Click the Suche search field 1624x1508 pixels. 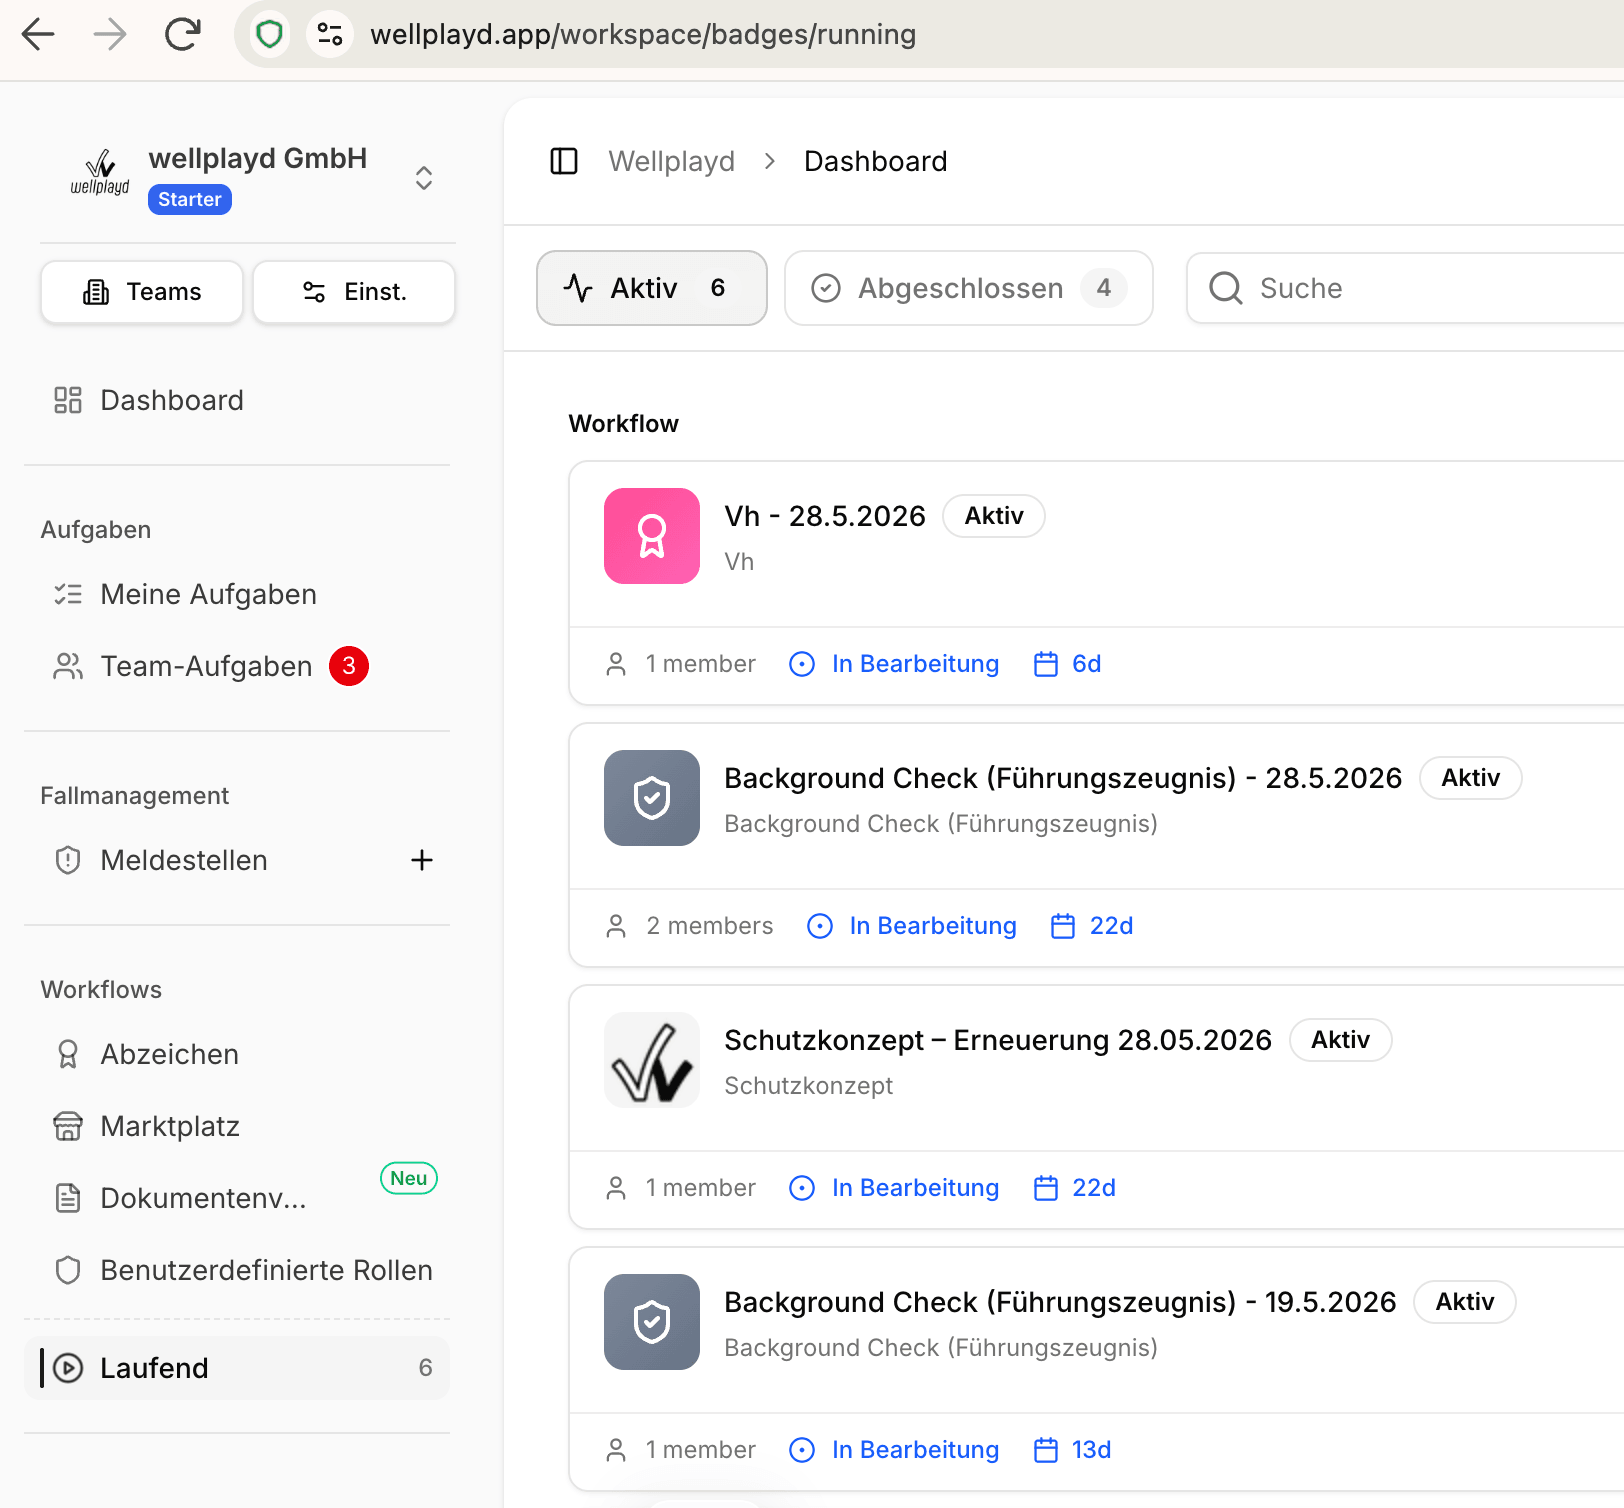pyautogui.click(x=1405, y=288)
